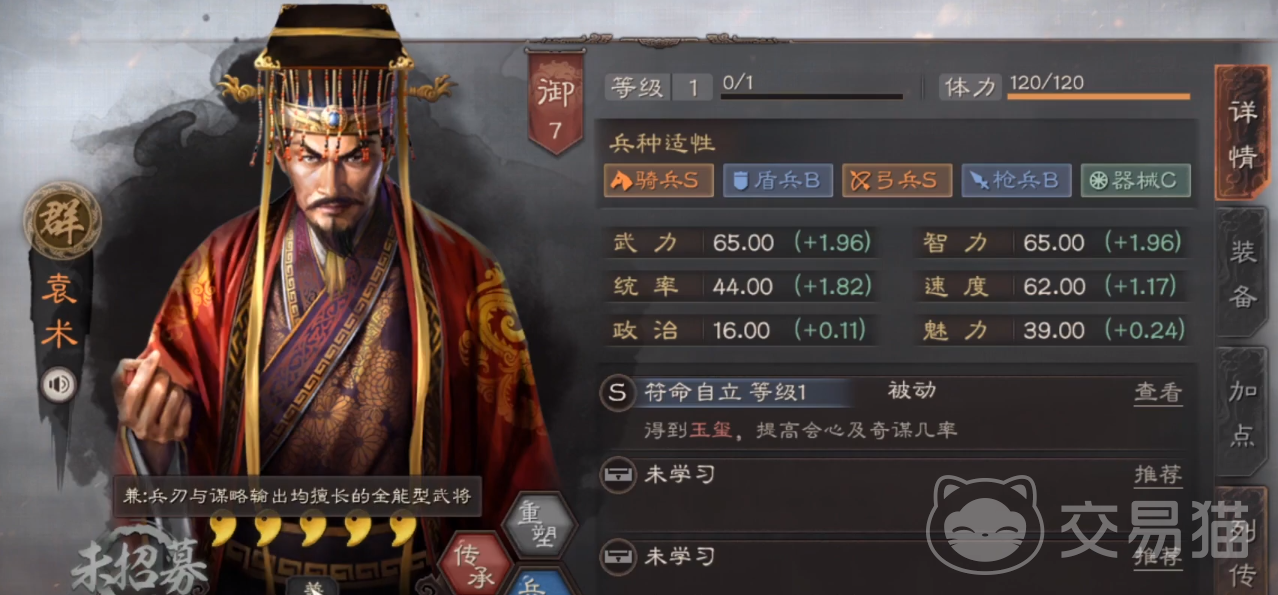Tap the second unlearned skill slot icon

click(617, 556)
